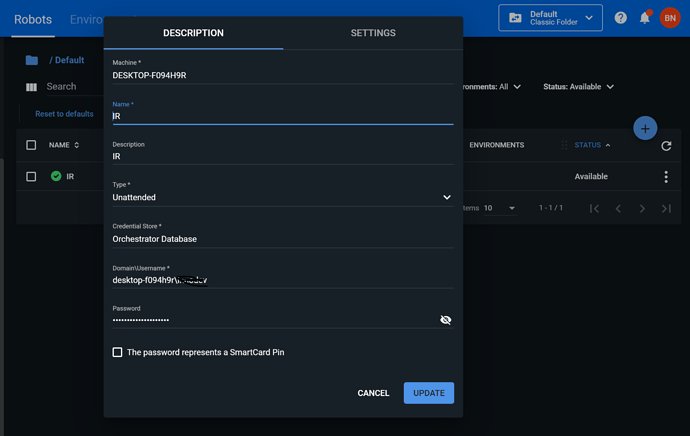This screenshot has width=690, height=436.
Task: Click the CANCEL button
Action: (x=373, y=393)
